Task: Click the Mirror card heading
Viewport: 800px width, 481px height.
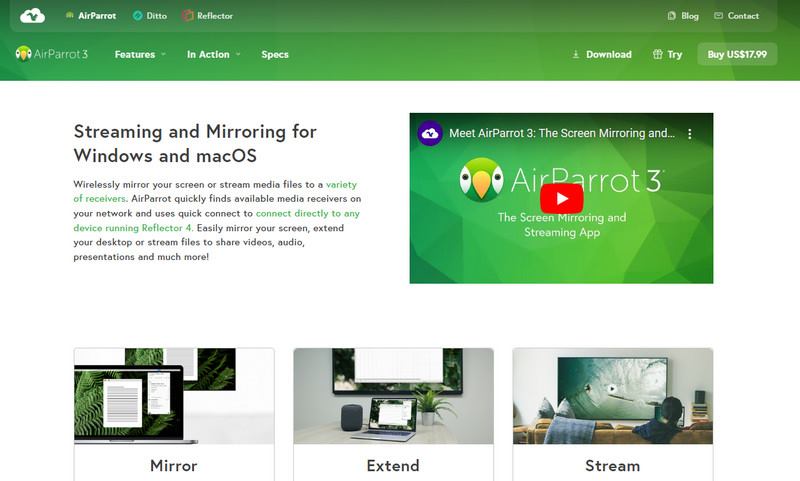Action: [173, 466]
